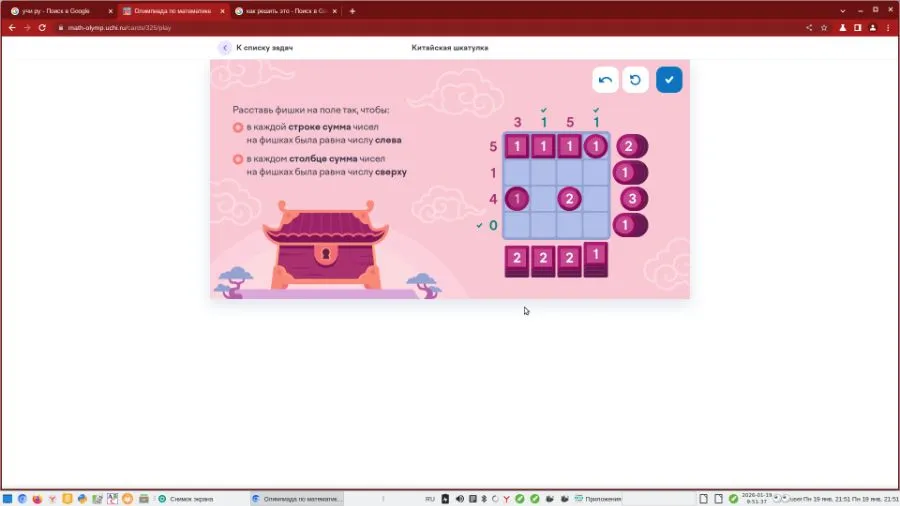Viewport: 900px width, 506px height.
Task: Pick the square 1 tile in the second column of row 5
Action: (543, 146)
